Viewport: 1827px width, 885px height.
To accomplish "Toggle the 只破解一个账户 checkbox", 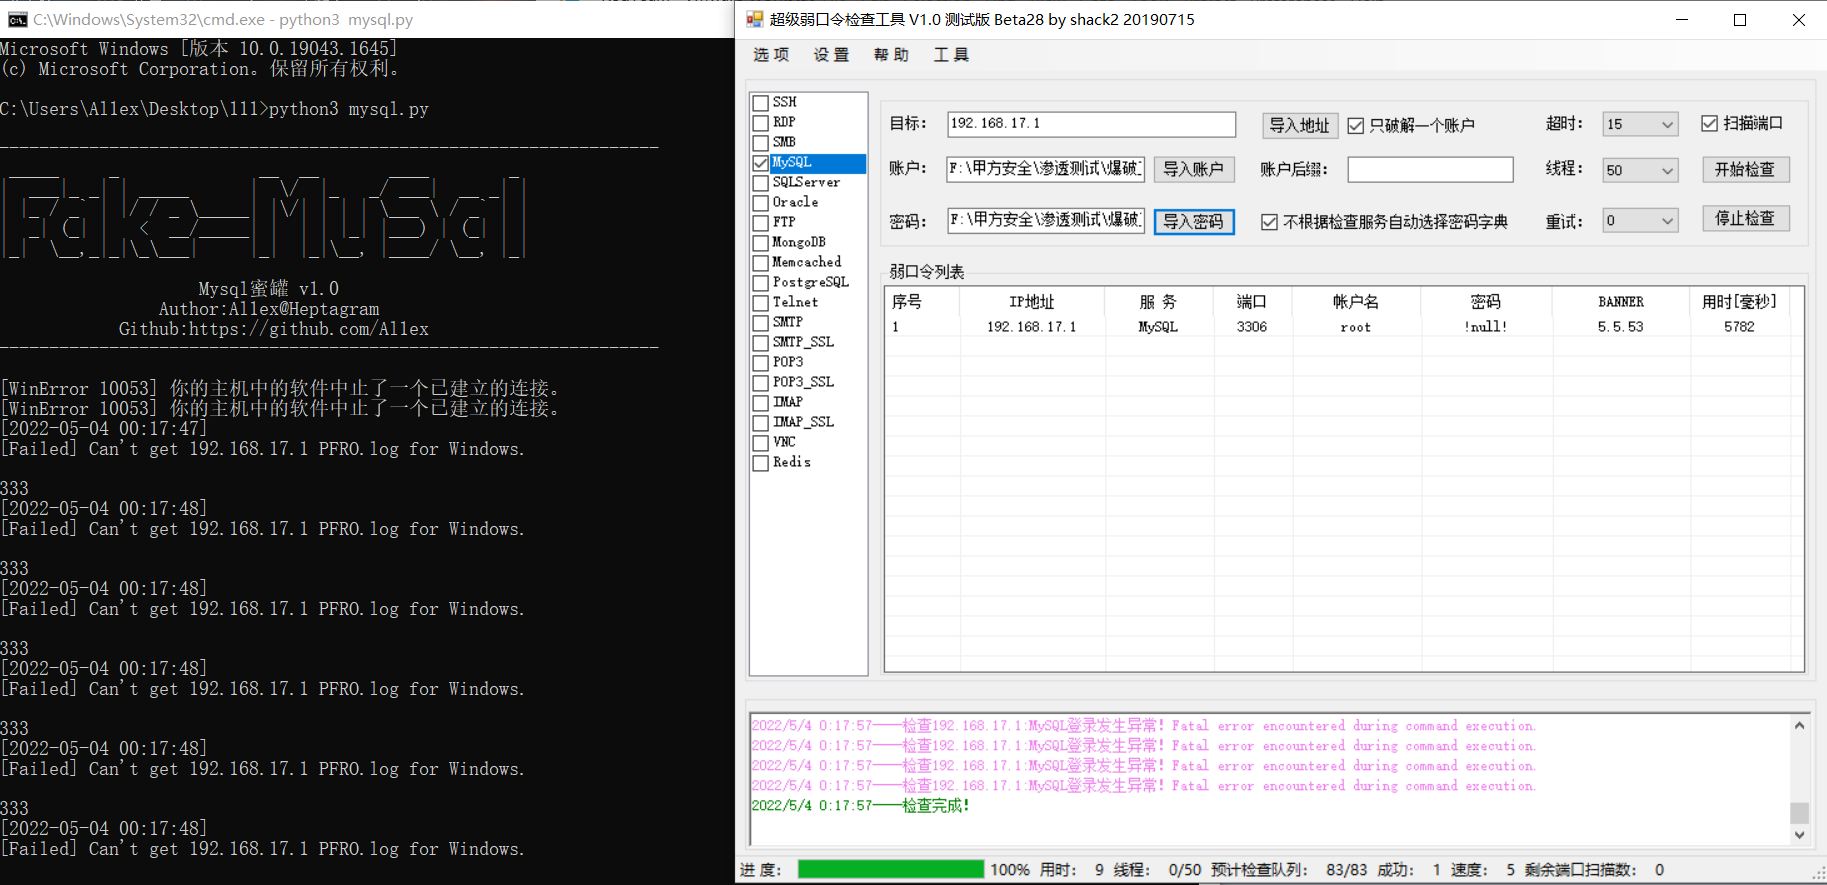I will [x=1356, y=125].
